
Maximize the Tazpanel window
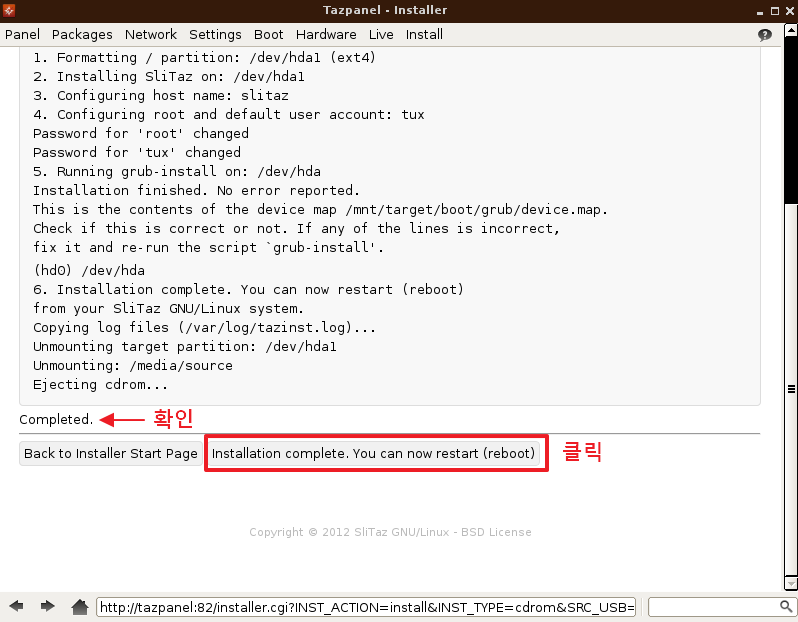click(x=775, y=11)
